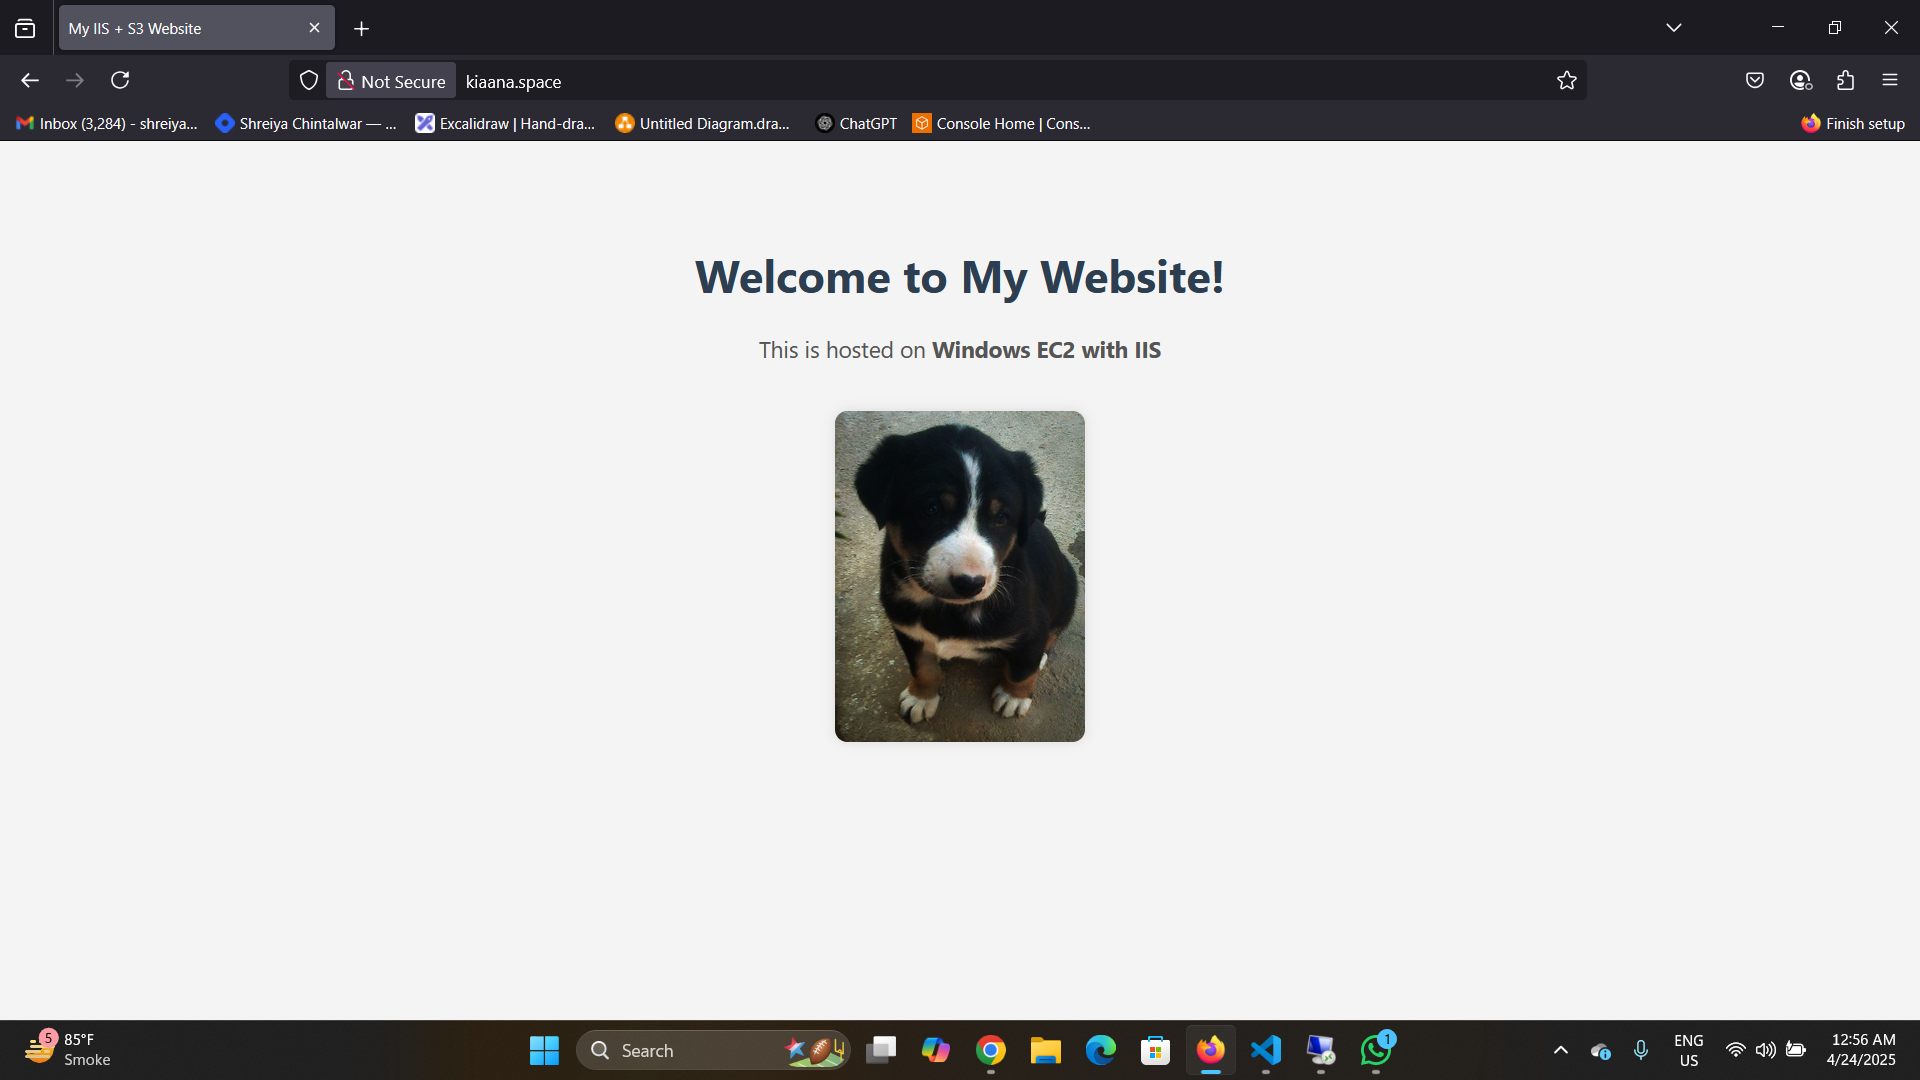Go back to previous page
1920x1080 pixels.
pos(30,80)
